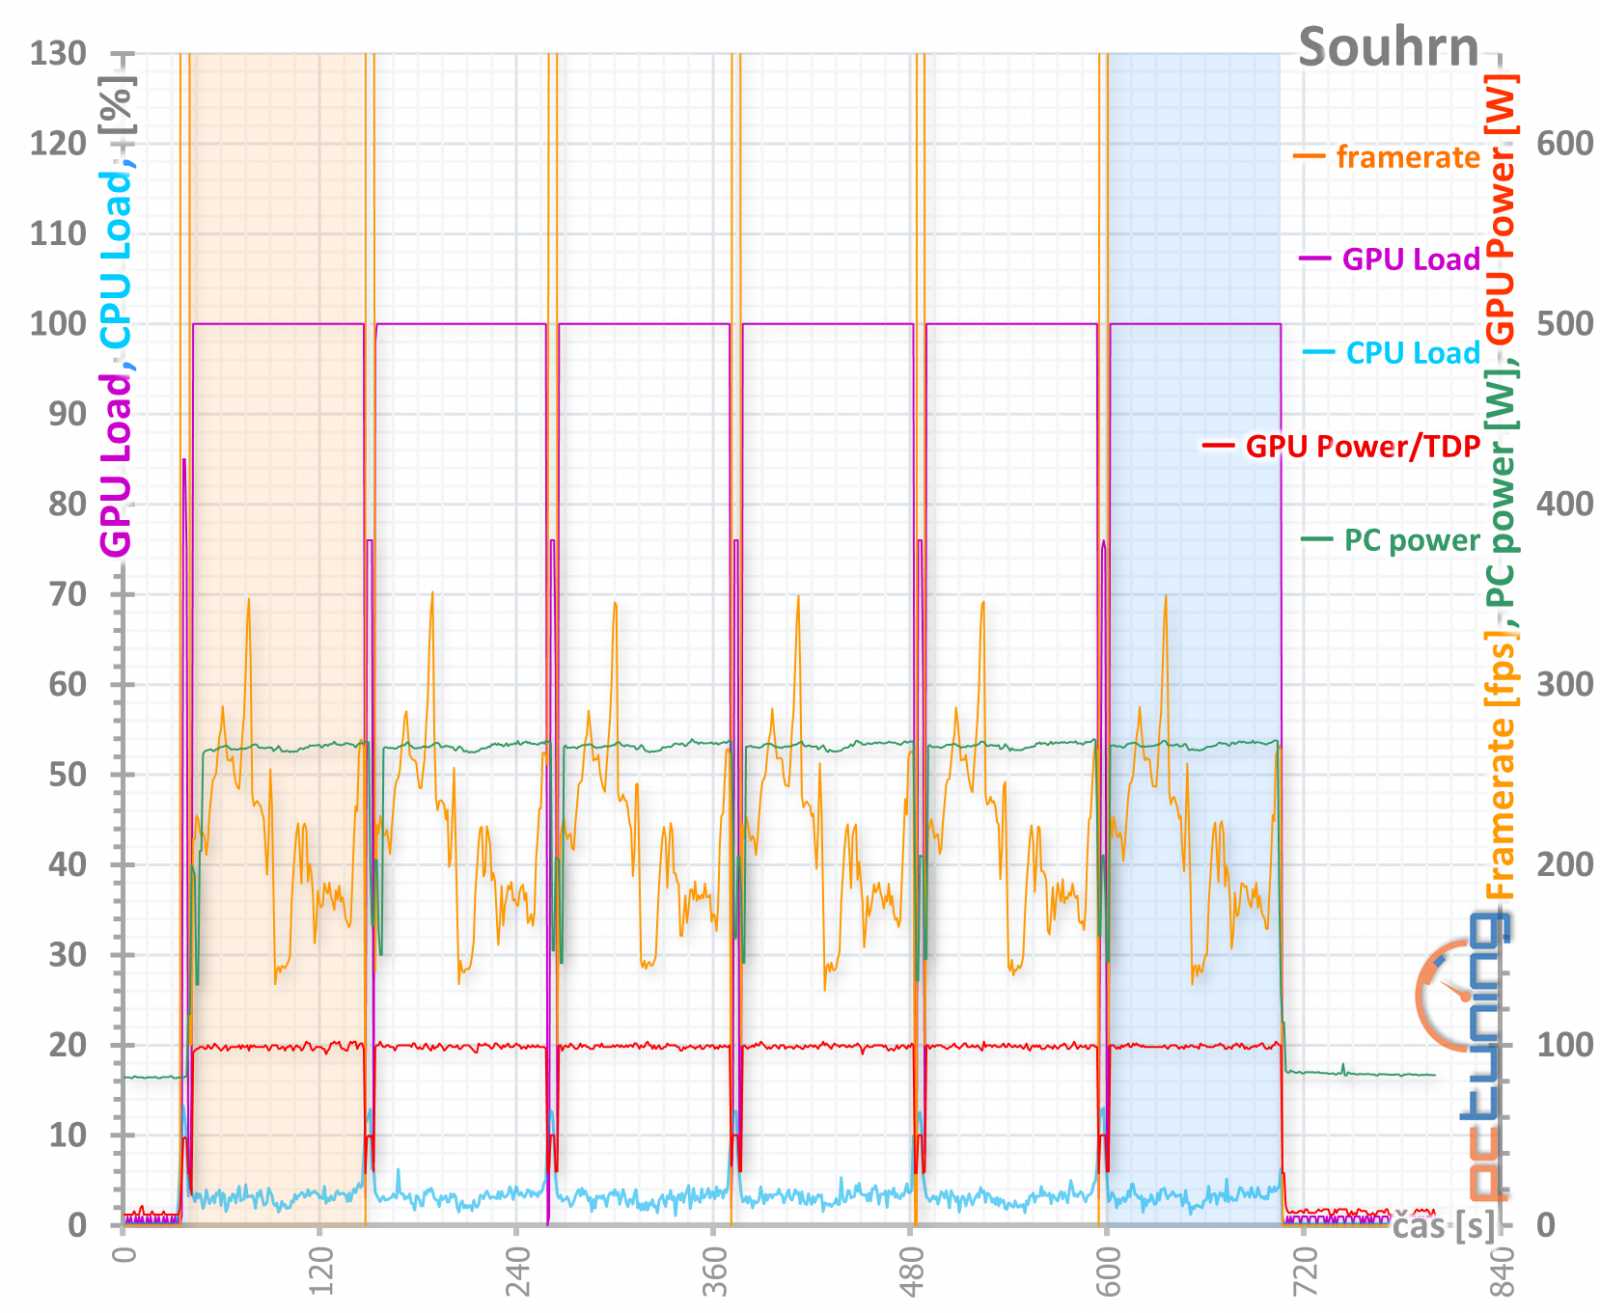Click the right axis label 'GPU Power [W]'
Viewport: 1600px width, 1313px height.
tap(1501, 208)
